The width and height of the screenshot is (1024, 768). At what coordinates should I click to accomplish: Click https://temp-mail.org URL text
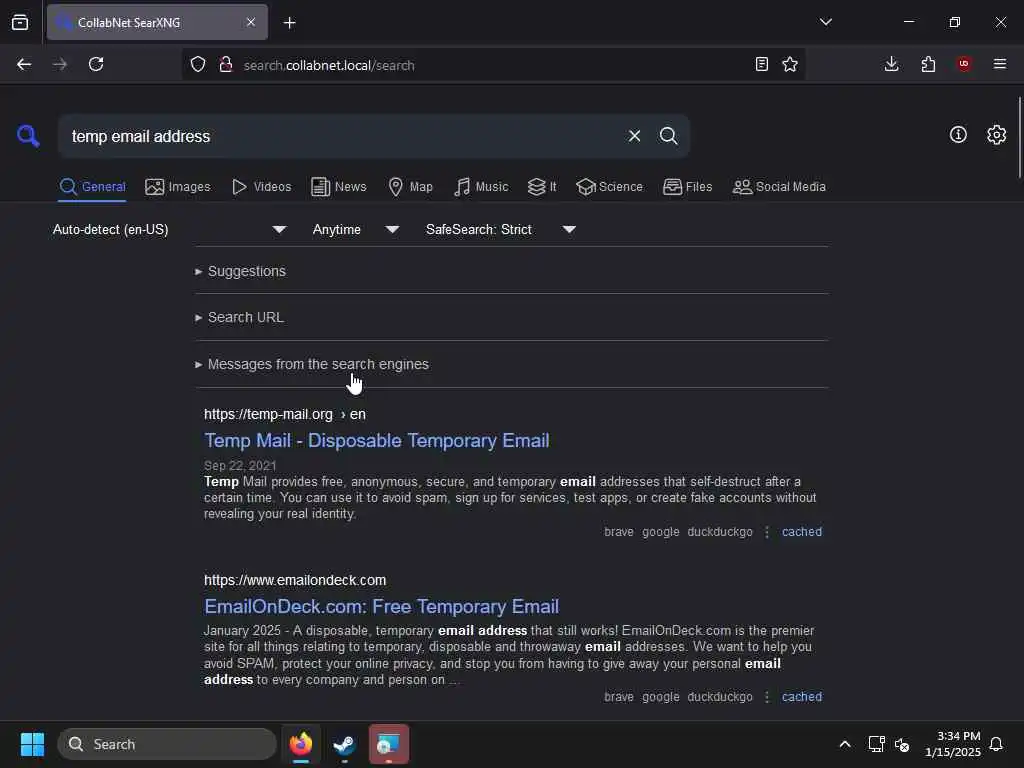click(268, 414)
